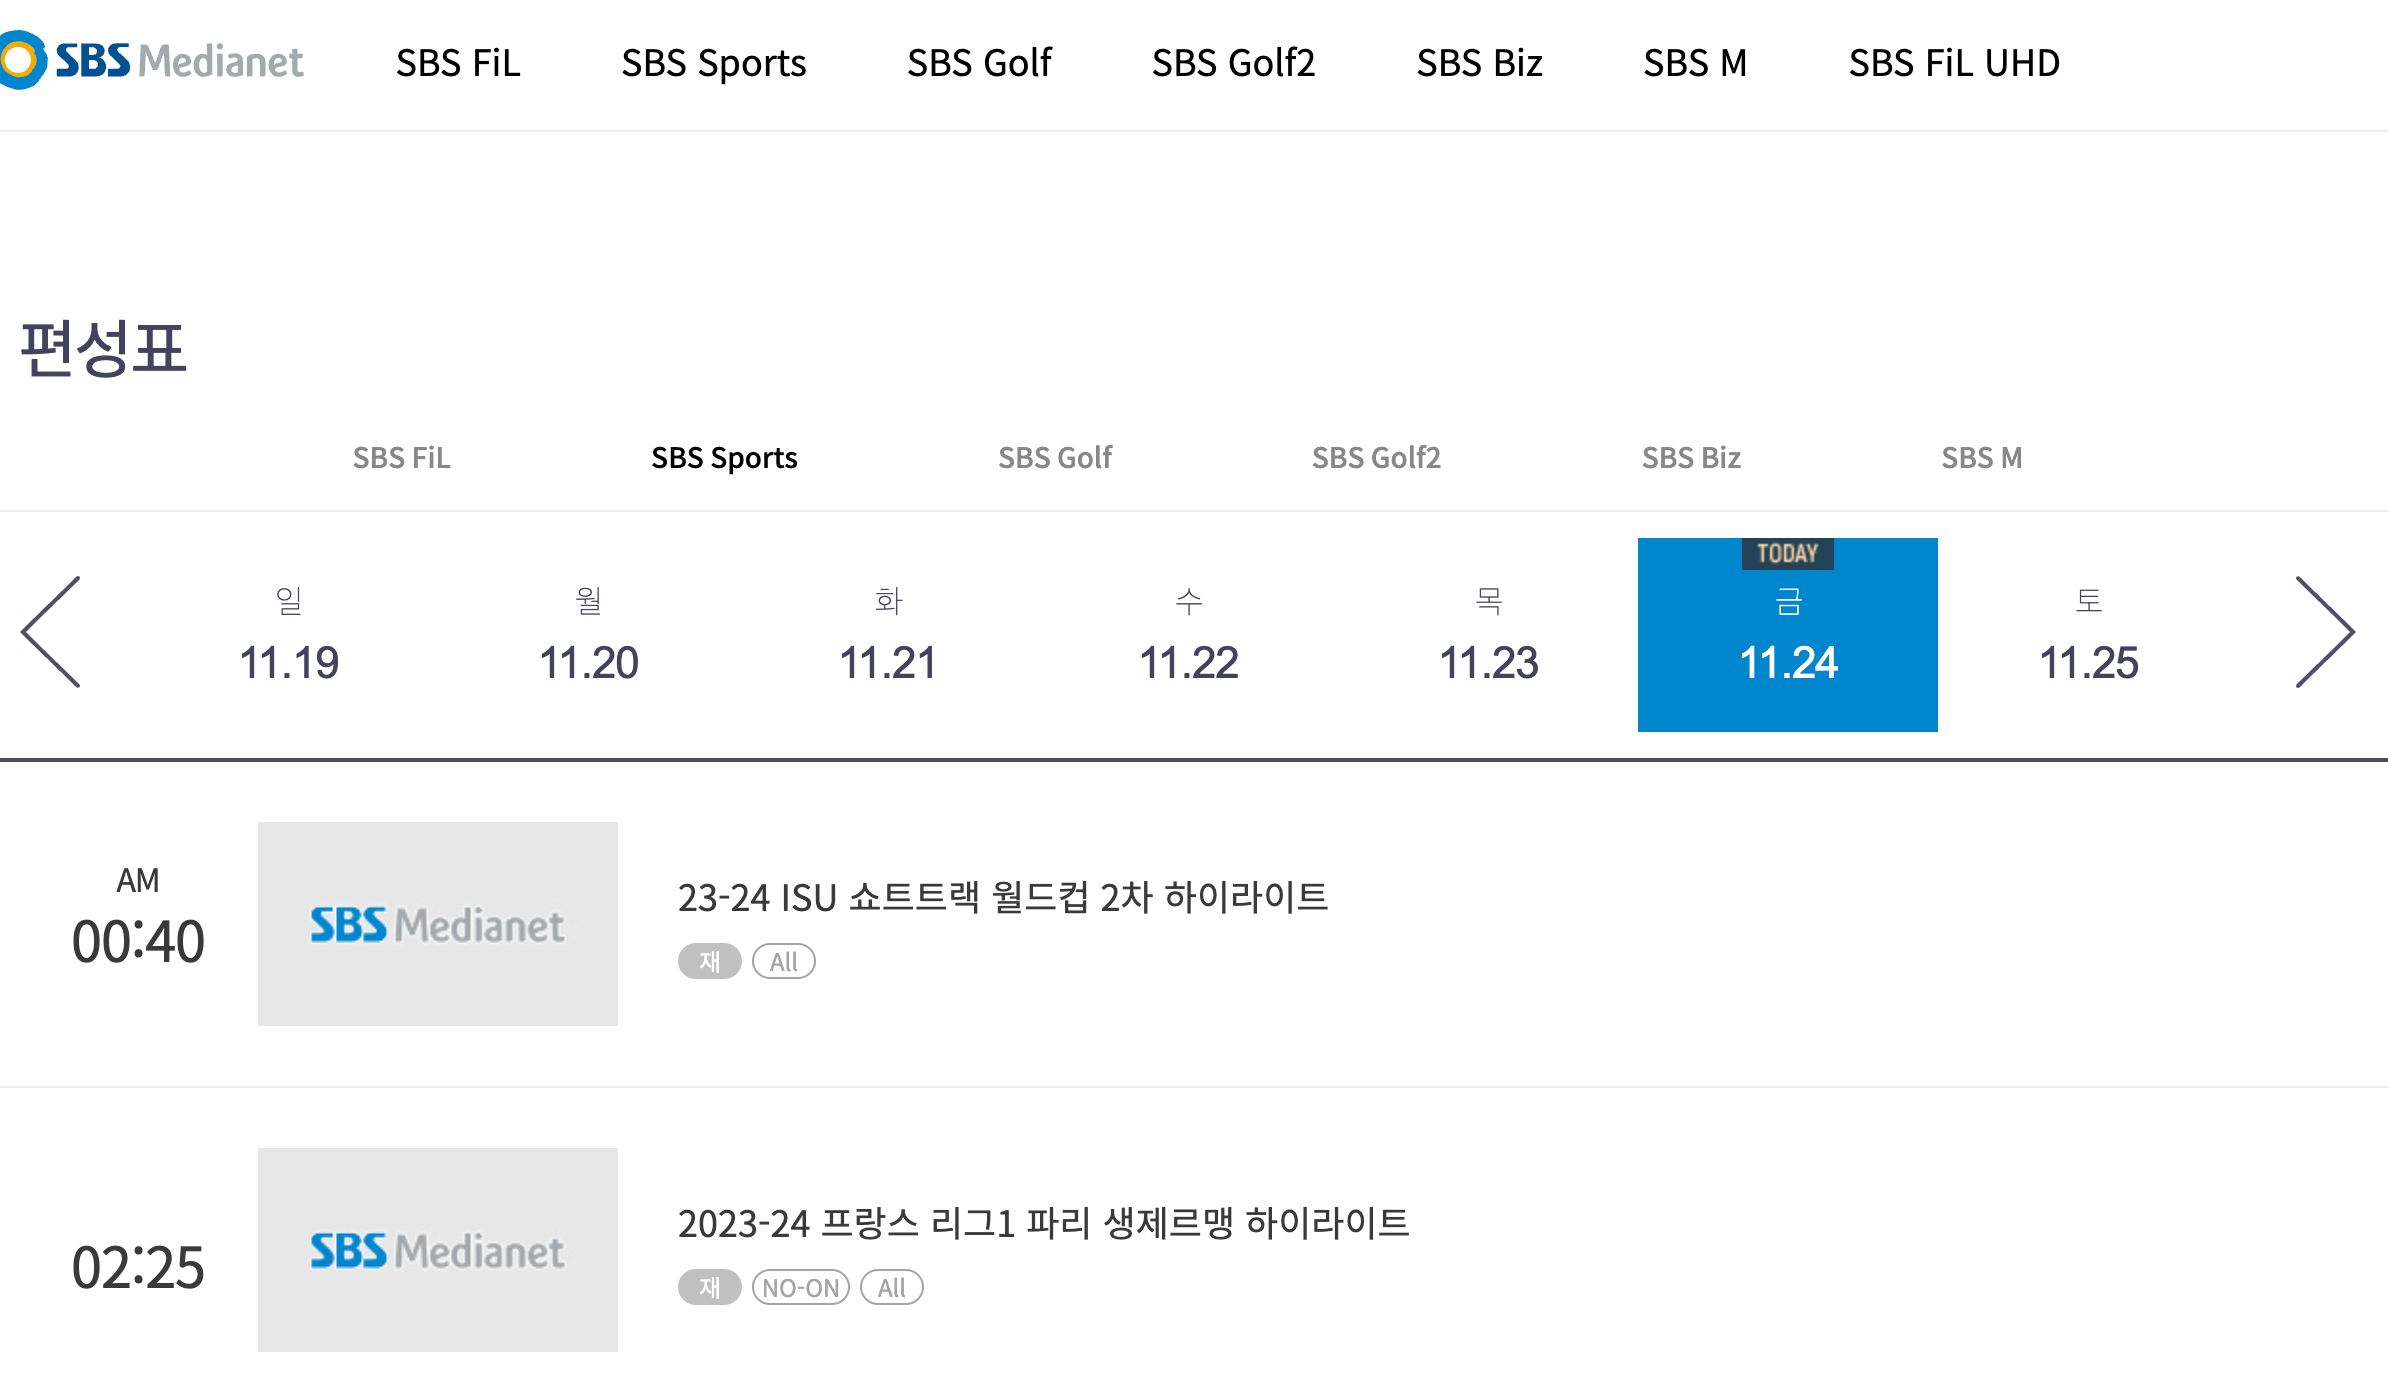Image resolution: width=2388 pixels, height=1388 pixels.
Task: Open the SBS Biz channel tab
Action: click(x=1690, y=458)
